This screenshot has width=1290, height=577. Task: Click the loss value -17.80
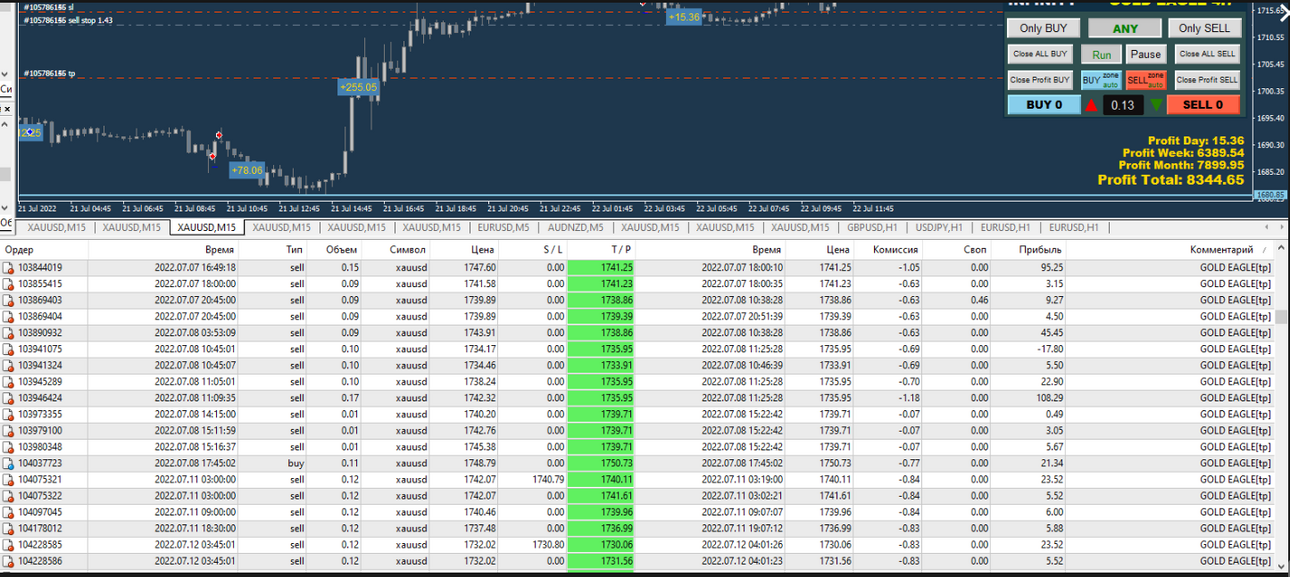(x=1050, y=349)
